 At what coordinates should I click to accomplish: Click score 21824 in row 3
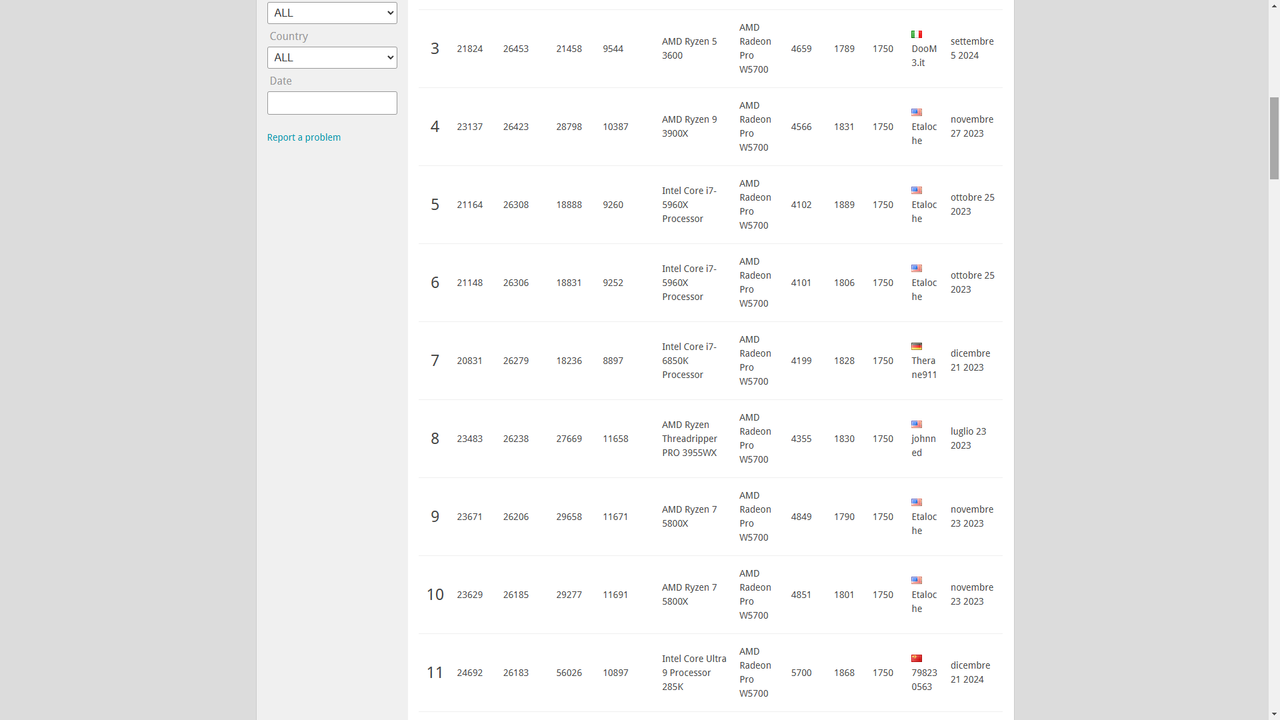(470, 49)
